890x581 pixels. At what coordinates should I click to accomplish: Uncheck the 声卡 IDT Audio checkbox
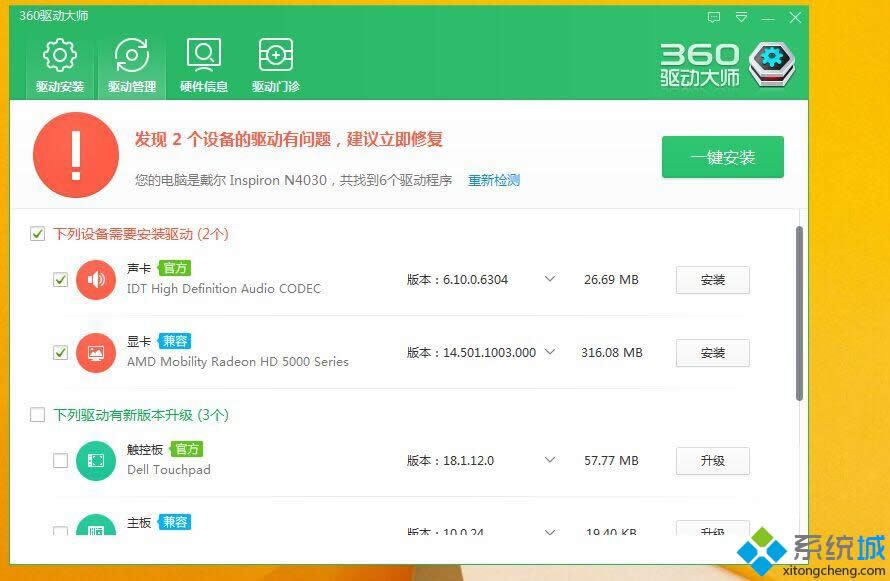pos(60,280)
